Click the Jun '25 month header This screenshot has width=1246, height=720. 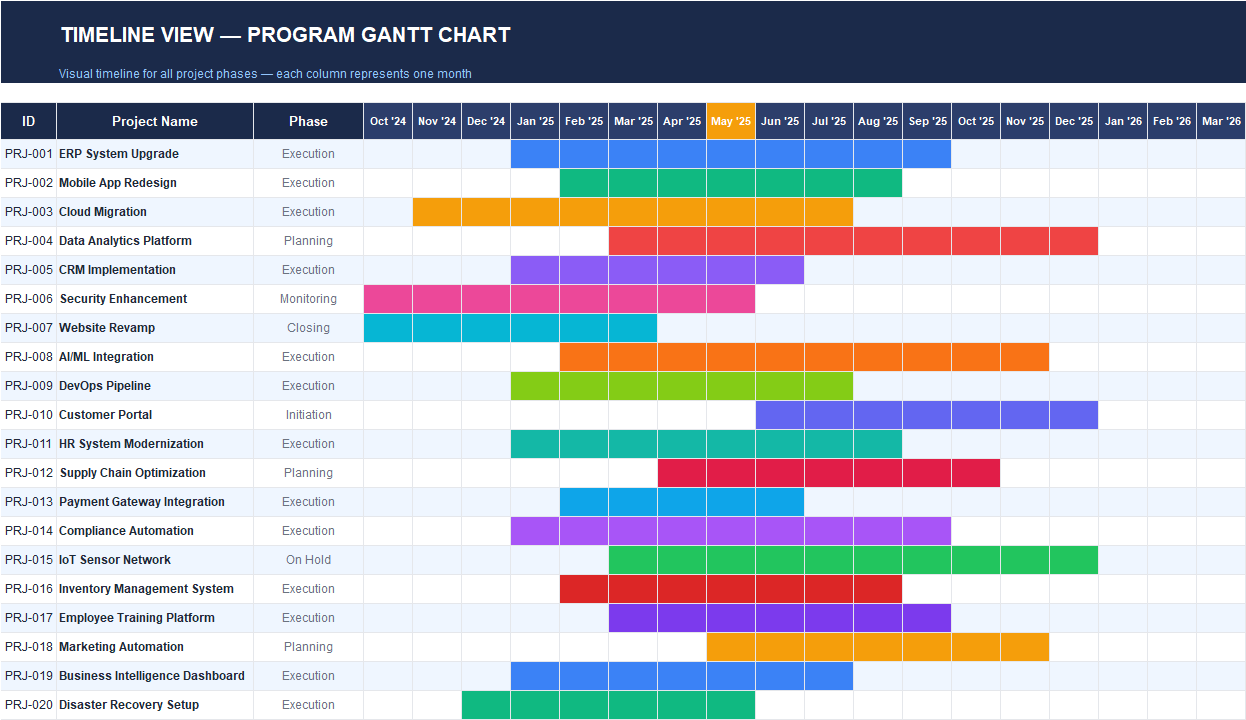click(780, 121)
